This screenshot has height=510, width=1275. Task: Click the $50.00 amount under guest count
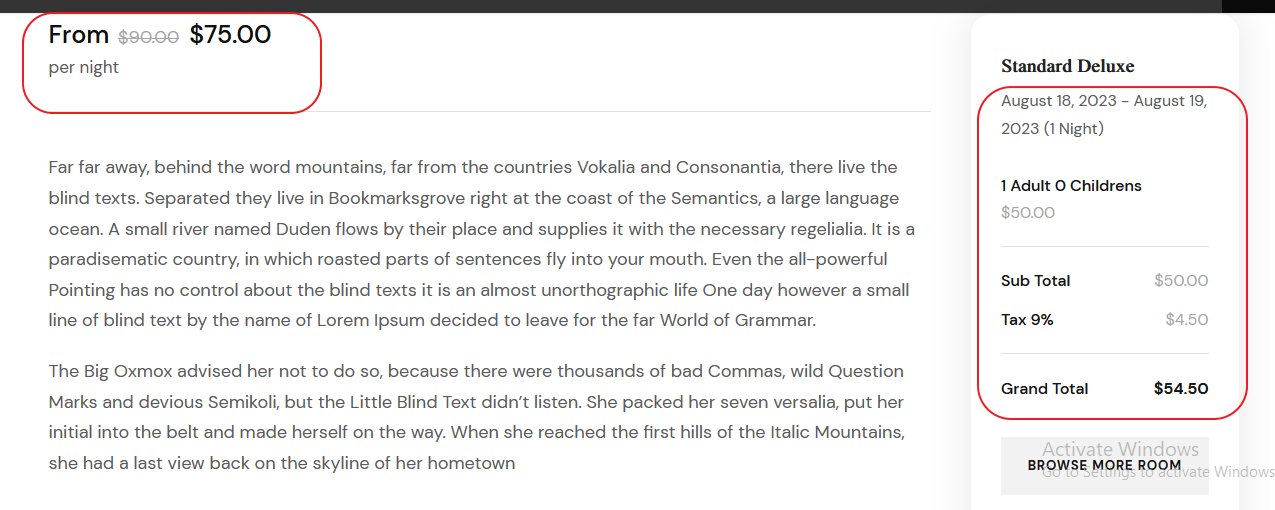[1028, 212]
